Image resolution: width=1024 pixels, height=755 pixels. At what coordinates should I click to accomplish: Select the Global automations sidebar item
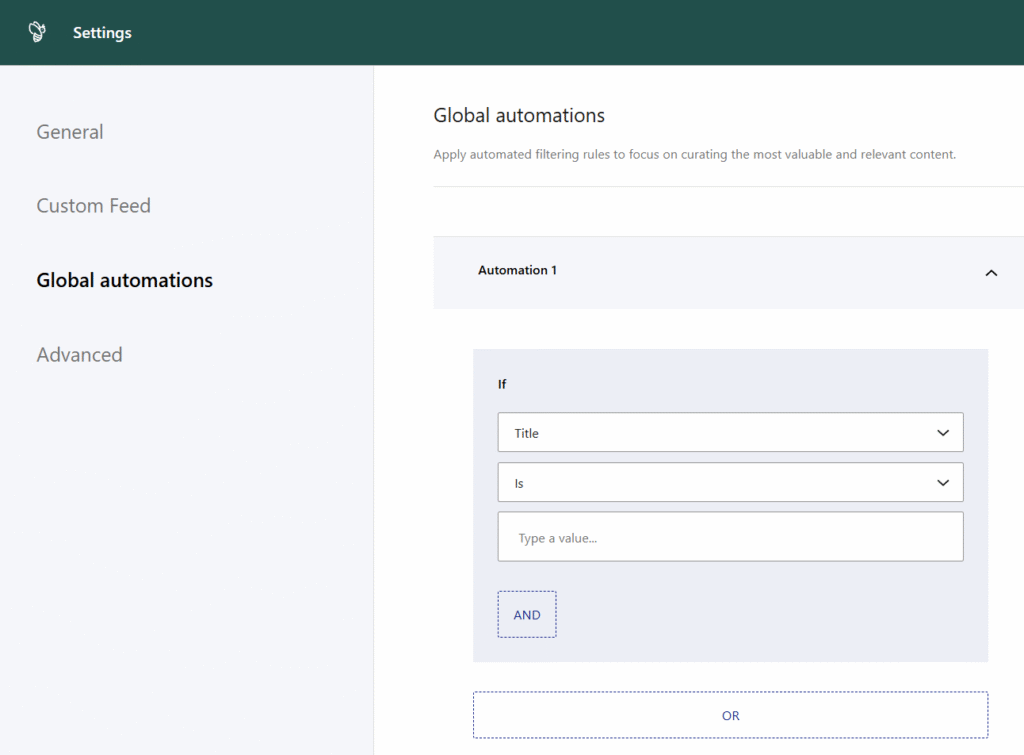(x=124, y=280)
